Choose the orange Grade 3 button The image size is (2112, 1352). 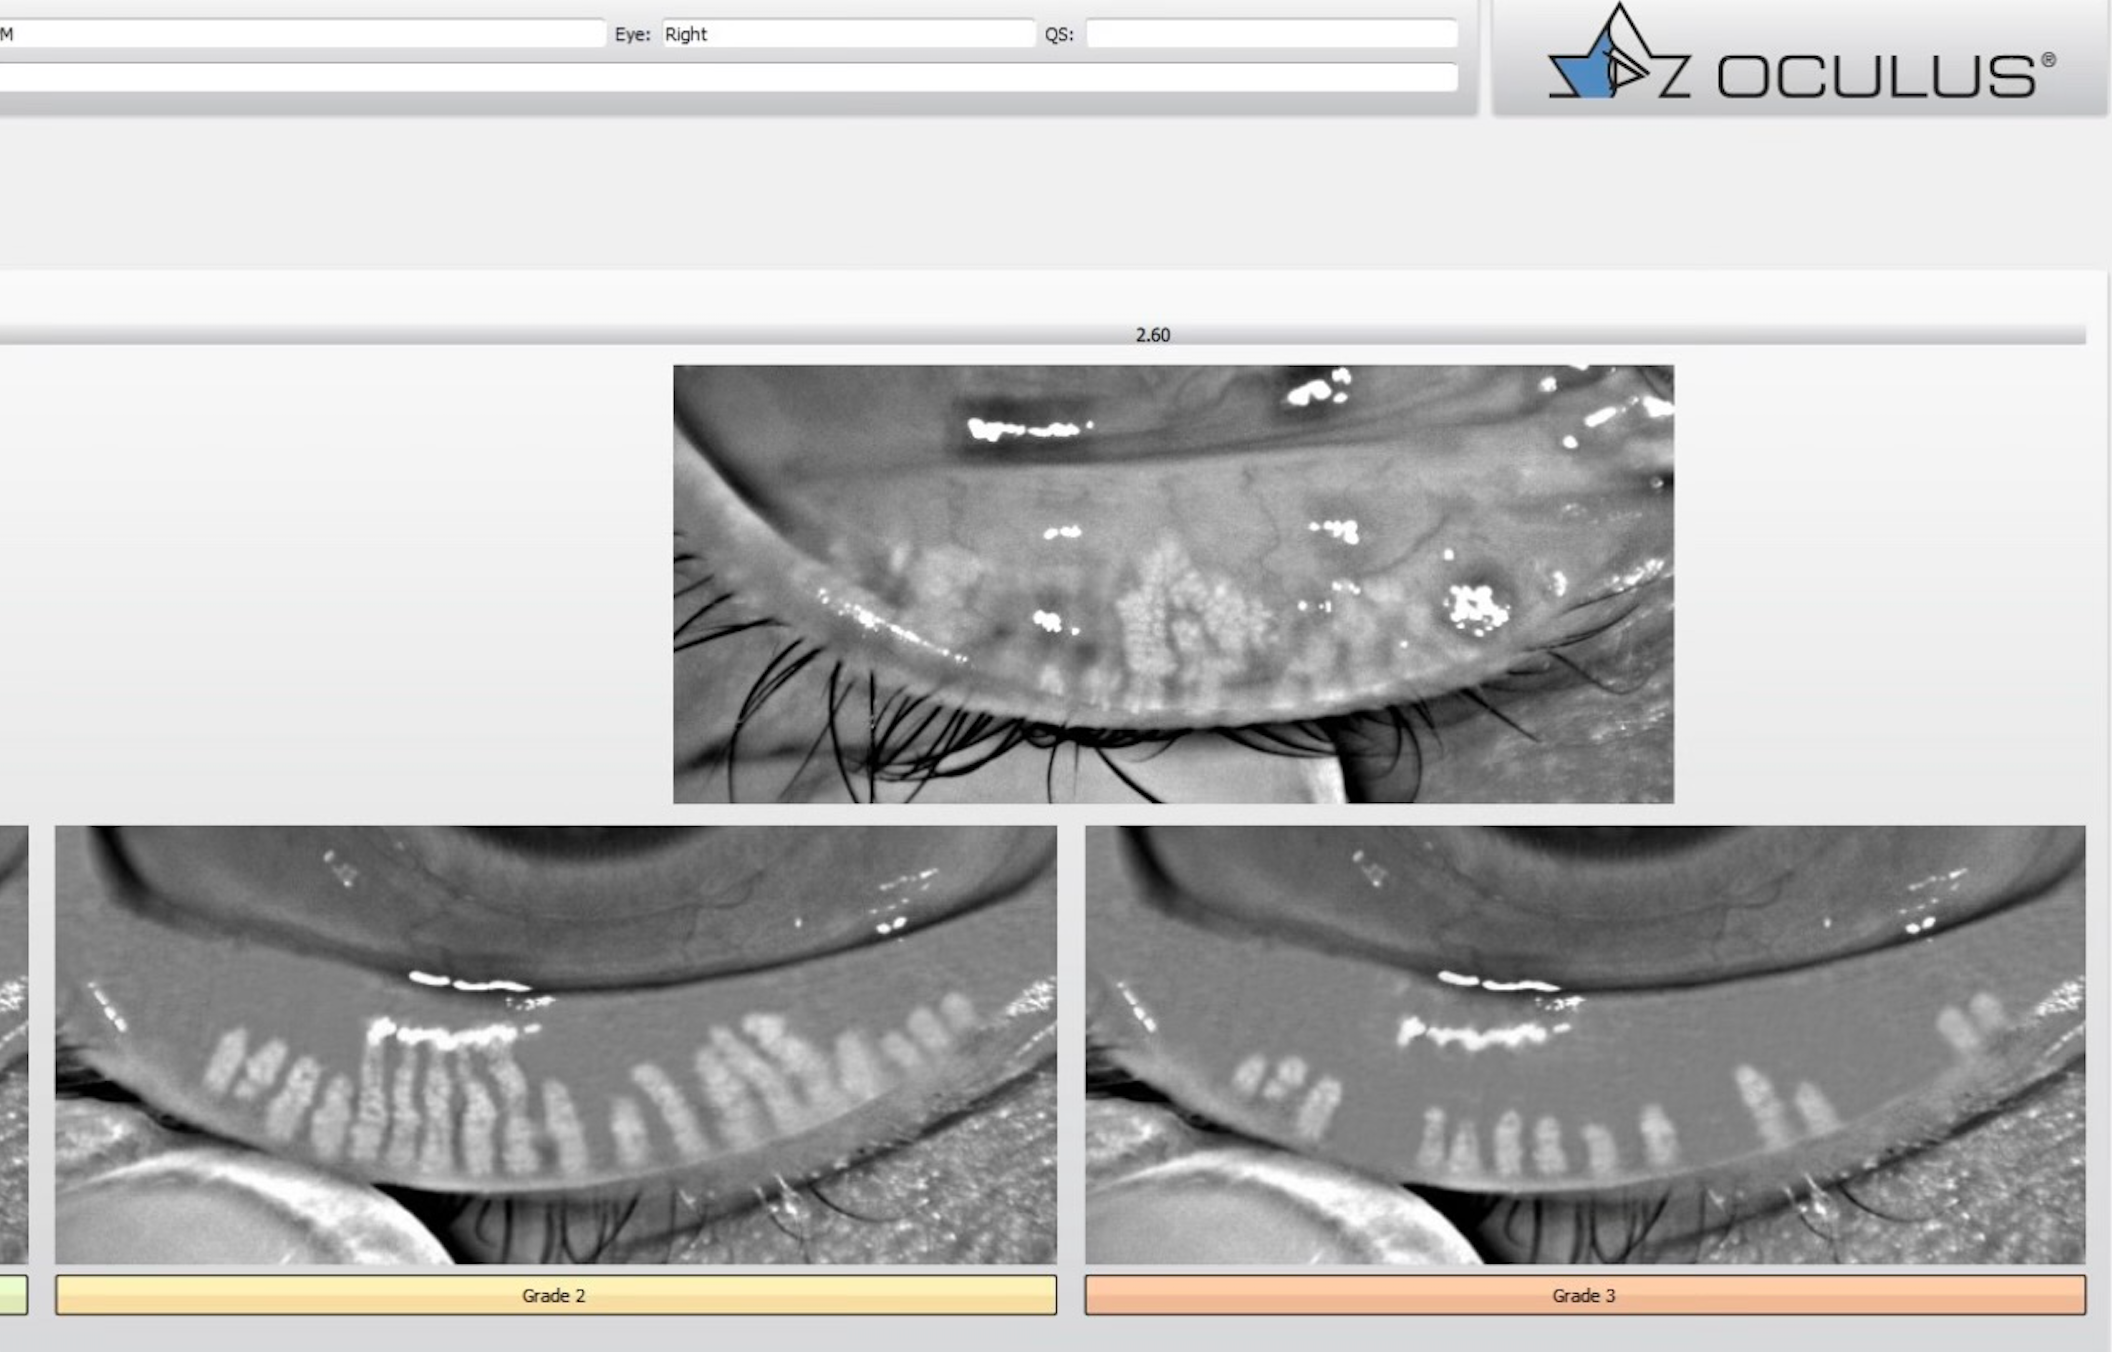click(1584, 1295)
